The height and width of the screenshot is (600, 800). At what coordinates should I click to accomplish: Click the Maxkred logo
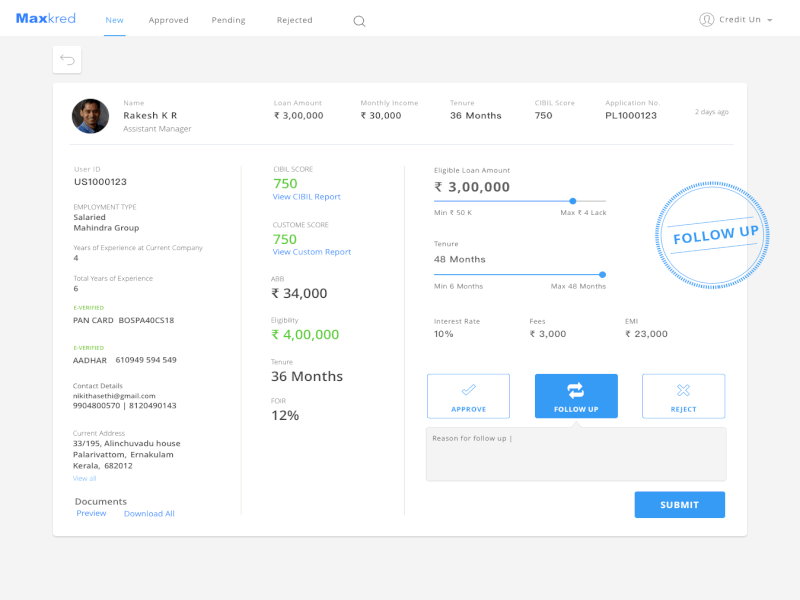[x=44, y=17]
